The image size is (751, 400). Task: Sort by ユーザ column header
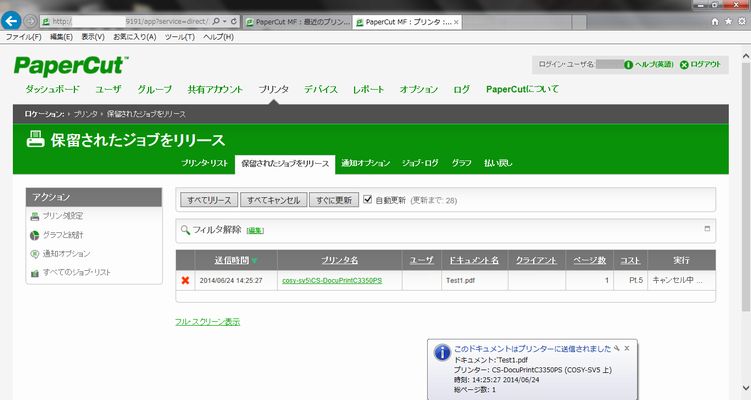click(421, 260)
